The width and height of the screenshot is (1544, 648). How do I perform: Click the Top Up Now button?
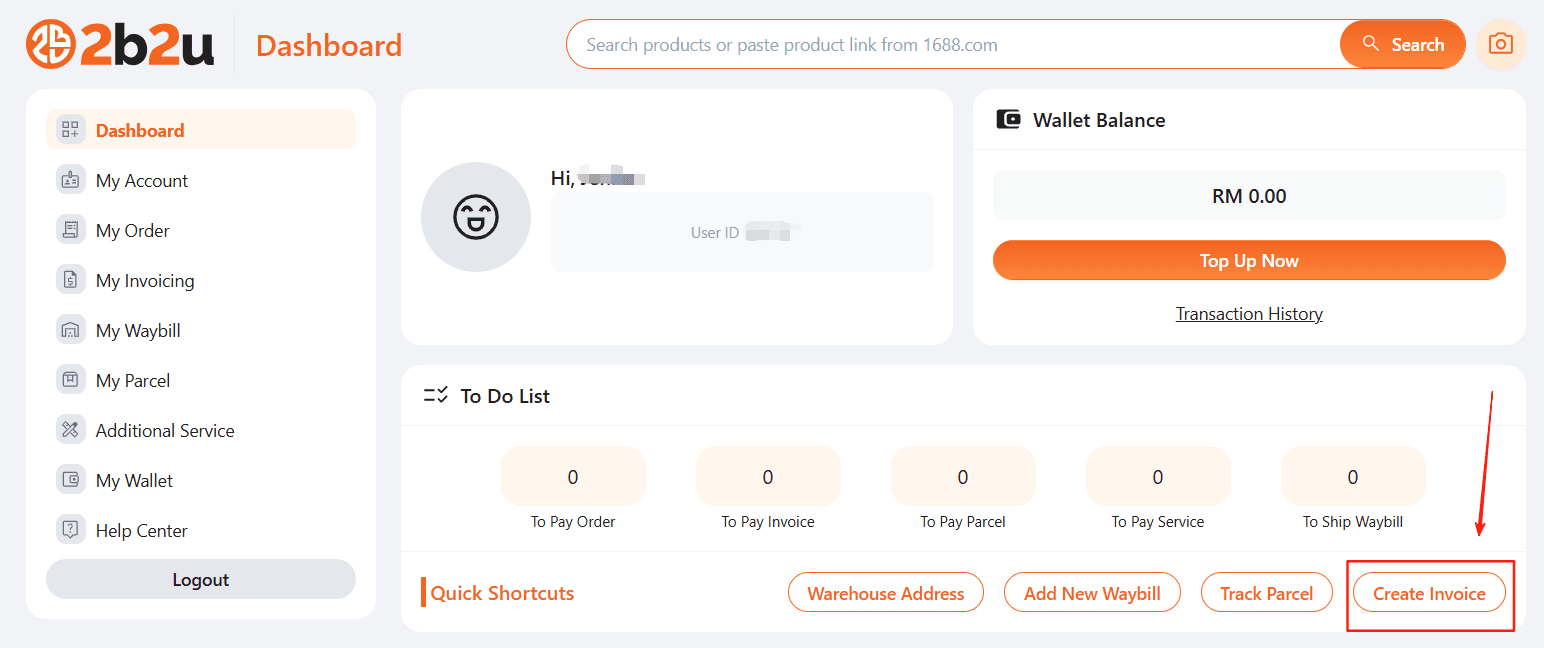point(1248,260)
